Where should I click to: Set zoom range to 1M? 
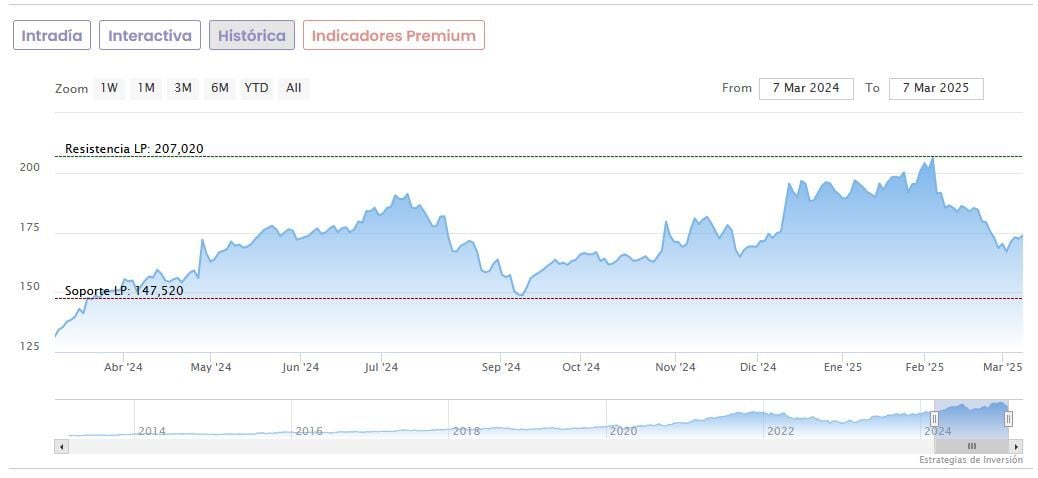[146, 88]
